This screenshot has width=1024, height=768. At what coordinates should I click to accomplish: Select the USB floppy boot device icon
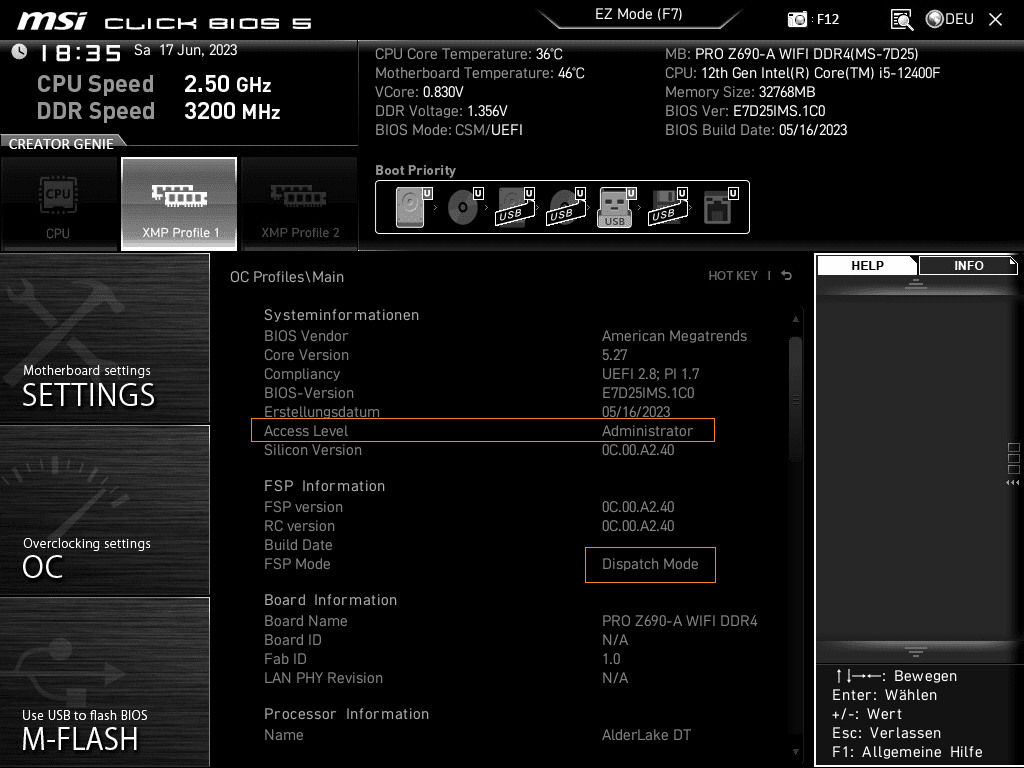[x=667, y=207]
